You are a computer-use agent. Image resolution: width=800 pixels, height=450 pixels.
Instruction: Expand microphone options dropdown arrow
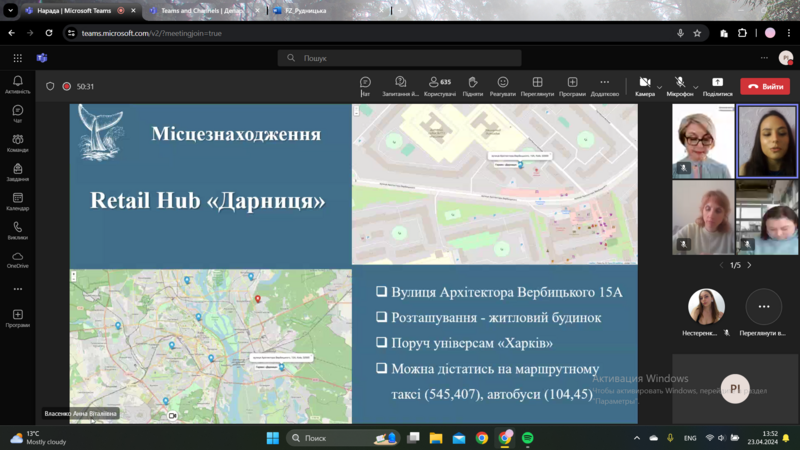[695, 87]
